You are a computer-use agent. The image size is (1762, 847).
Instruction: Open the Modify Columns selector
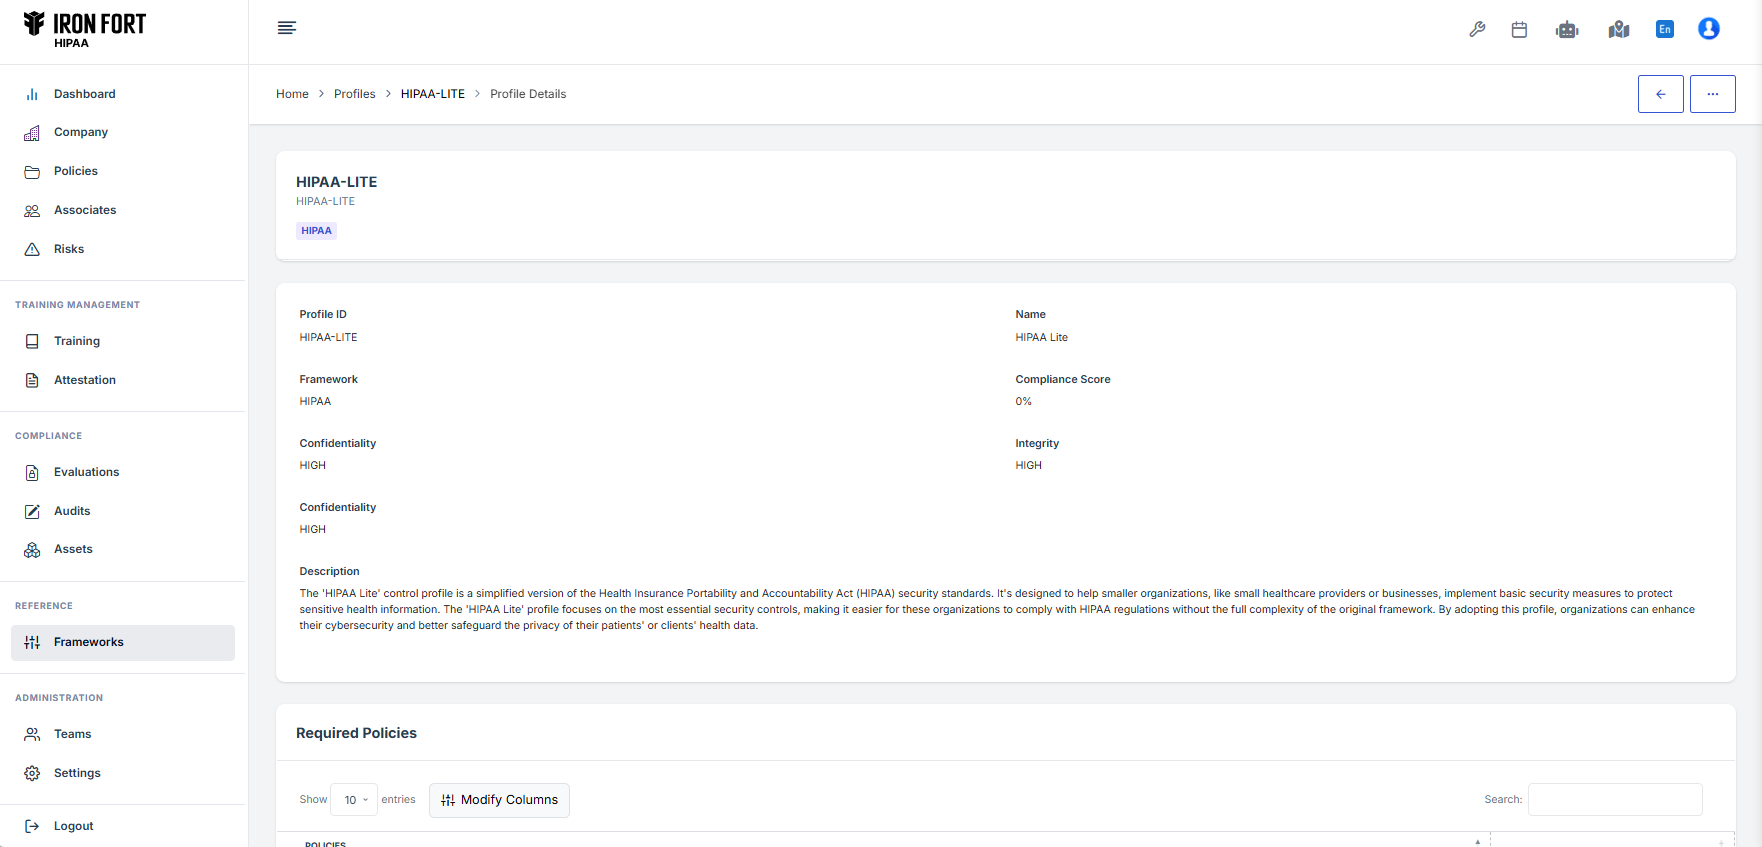(499, 800)
